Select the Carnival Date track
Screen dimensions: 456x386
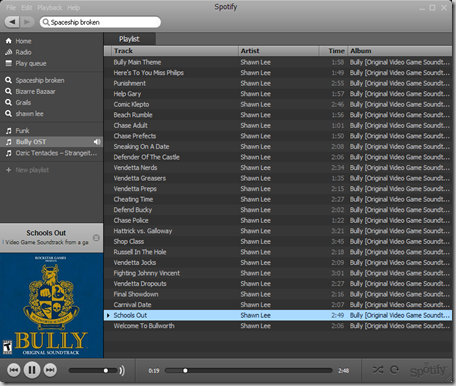click(x=278, y=305)
